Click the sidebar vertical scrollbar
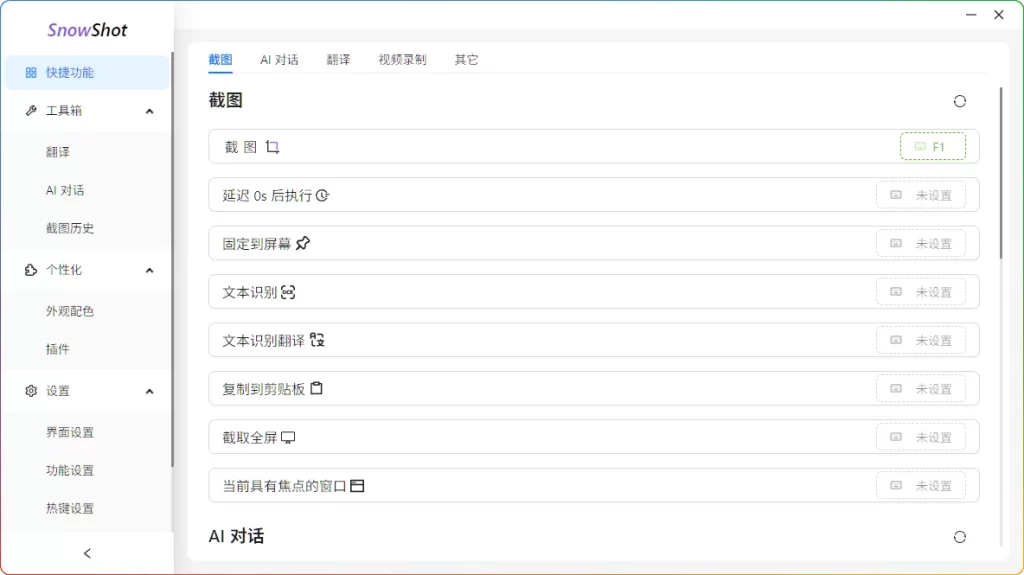This screenshot has height=575, width=1024. pos(172,260)
